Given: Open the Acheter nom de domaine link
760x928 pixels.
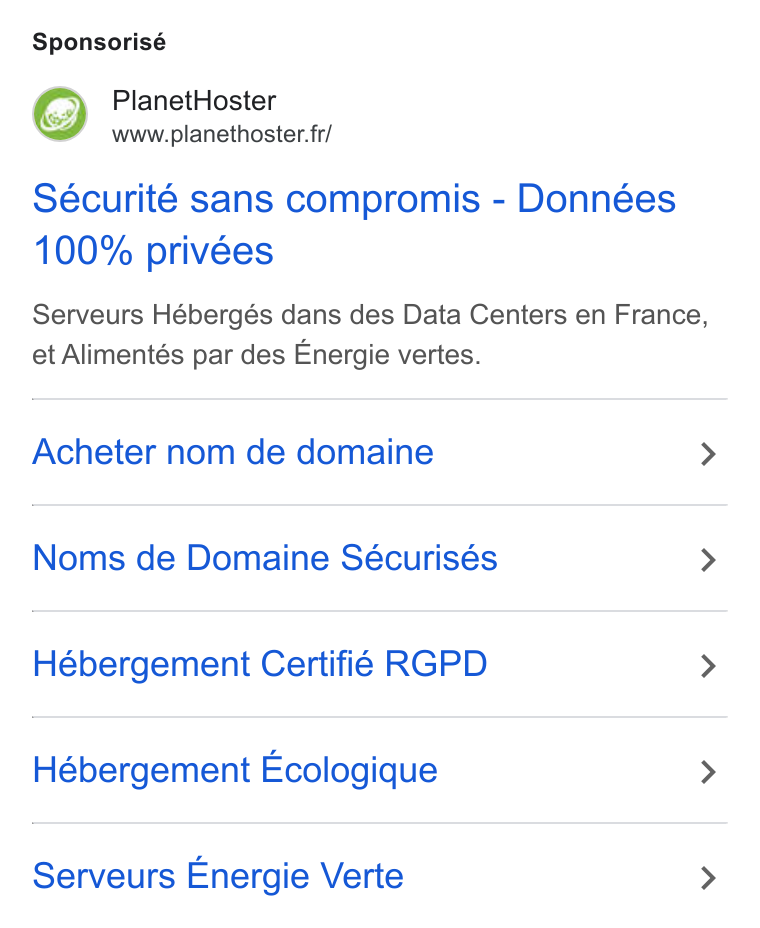Looking at the screenshot, I should (x=233, y=452).
